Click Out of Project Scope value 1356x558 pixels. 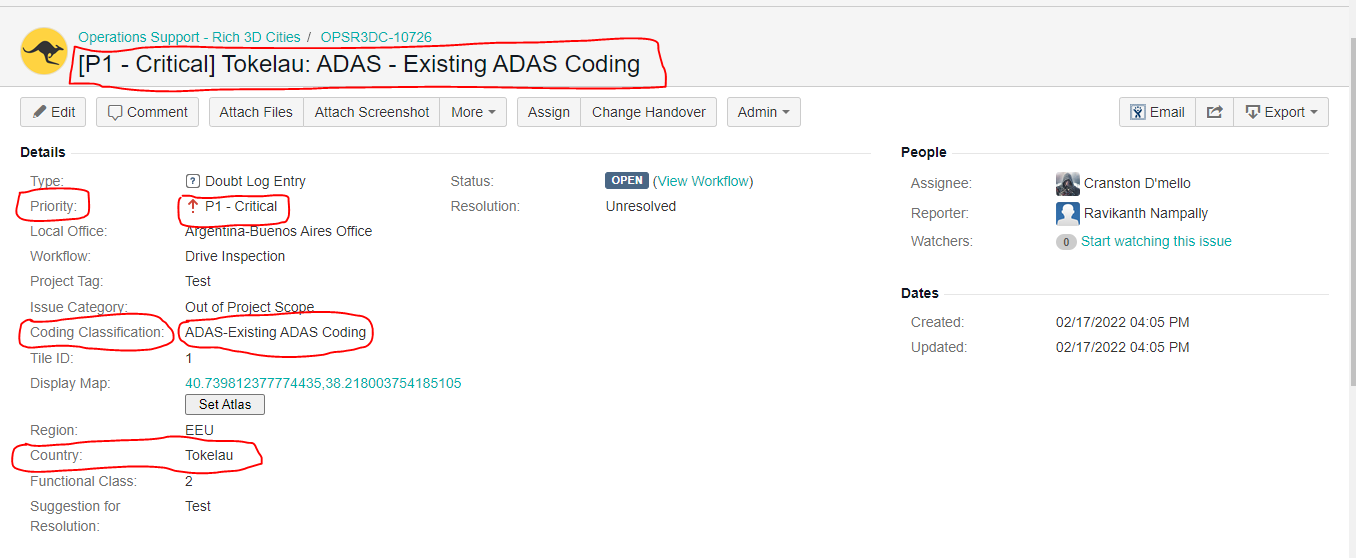[250, 307]
